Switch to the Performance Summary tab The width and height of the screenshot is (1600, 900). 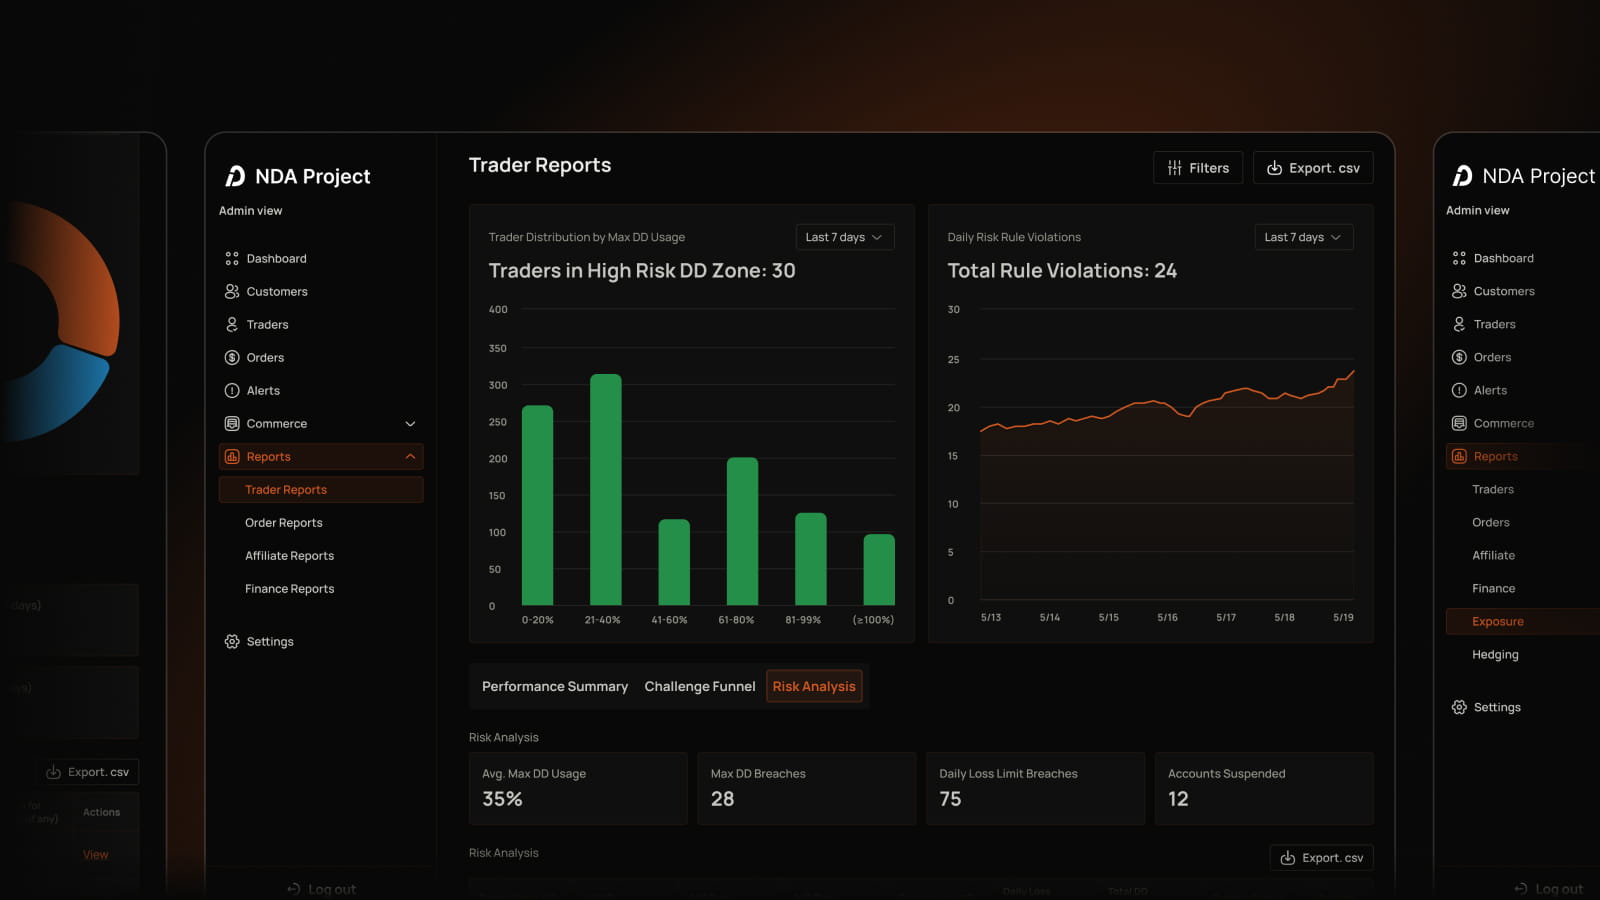click(555, 686)
